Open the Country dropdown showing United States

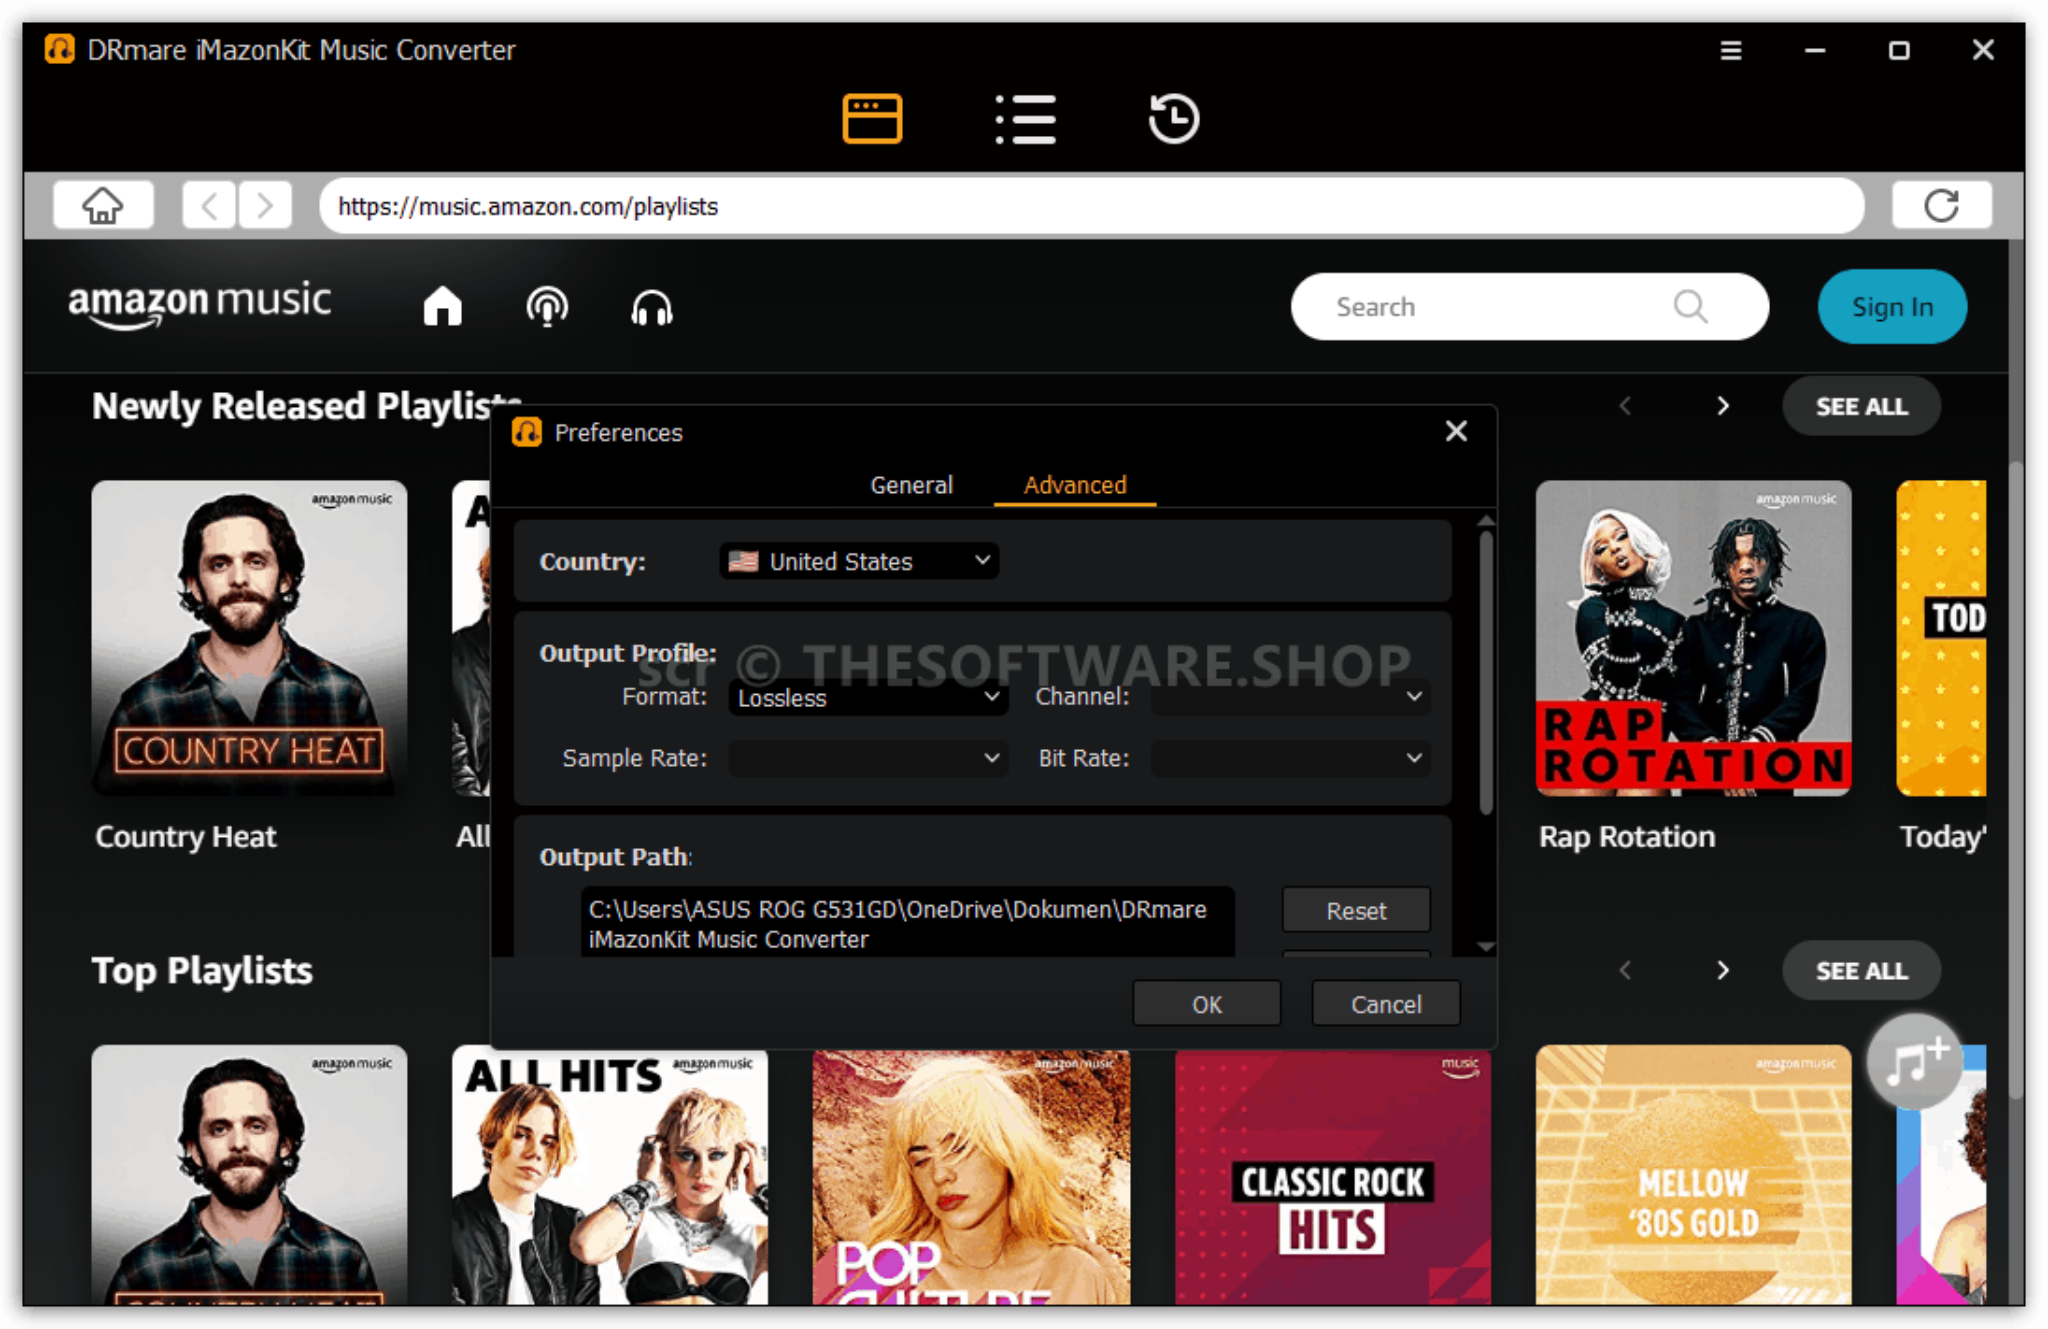click(x=858, y=561)
